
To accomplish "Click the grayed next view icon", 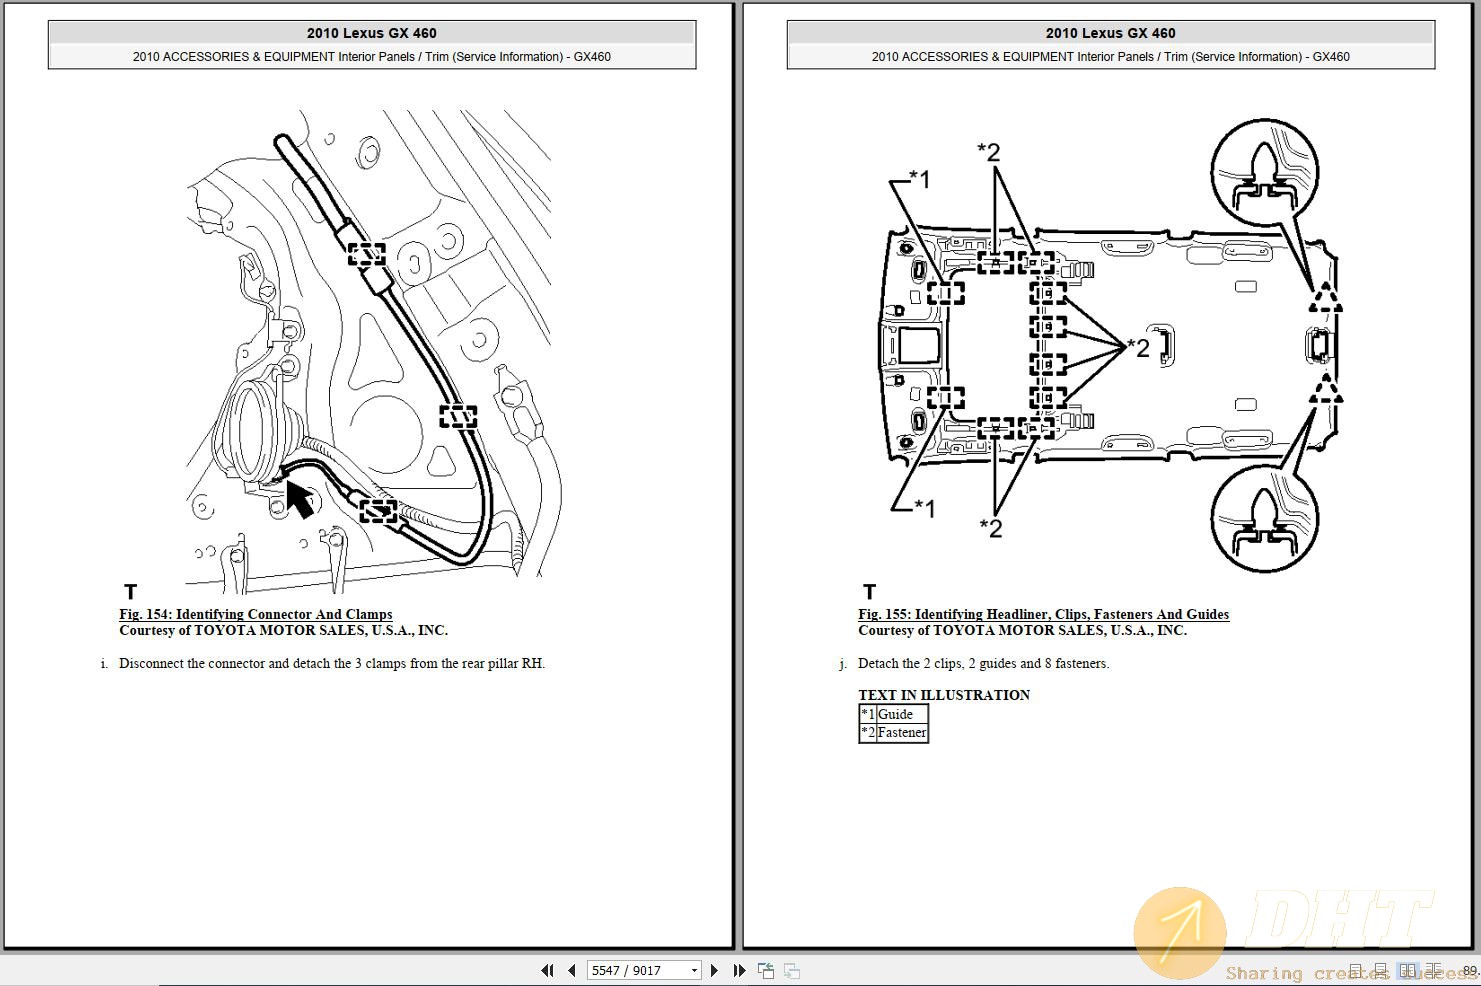I will (791, 970).
